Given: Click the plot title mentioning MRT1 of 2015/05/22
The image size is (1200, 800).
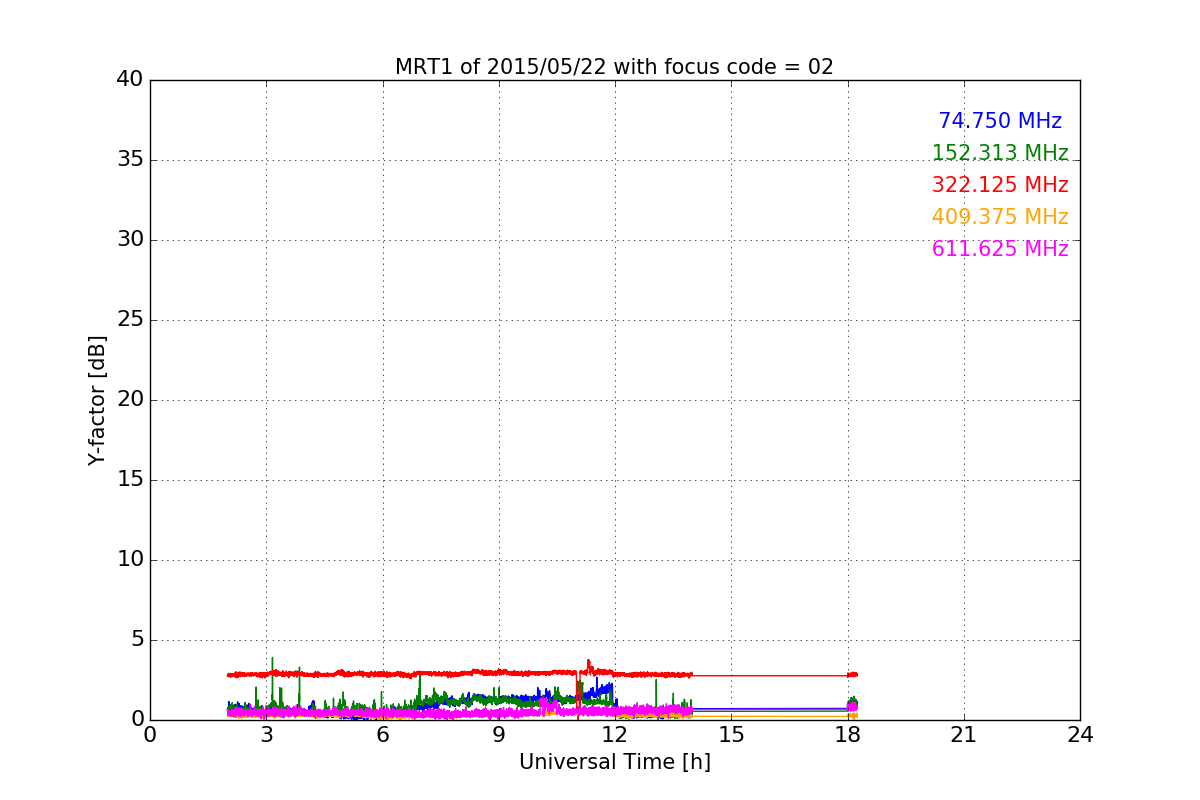Looking at the screenshot, I should pos(614,67).
